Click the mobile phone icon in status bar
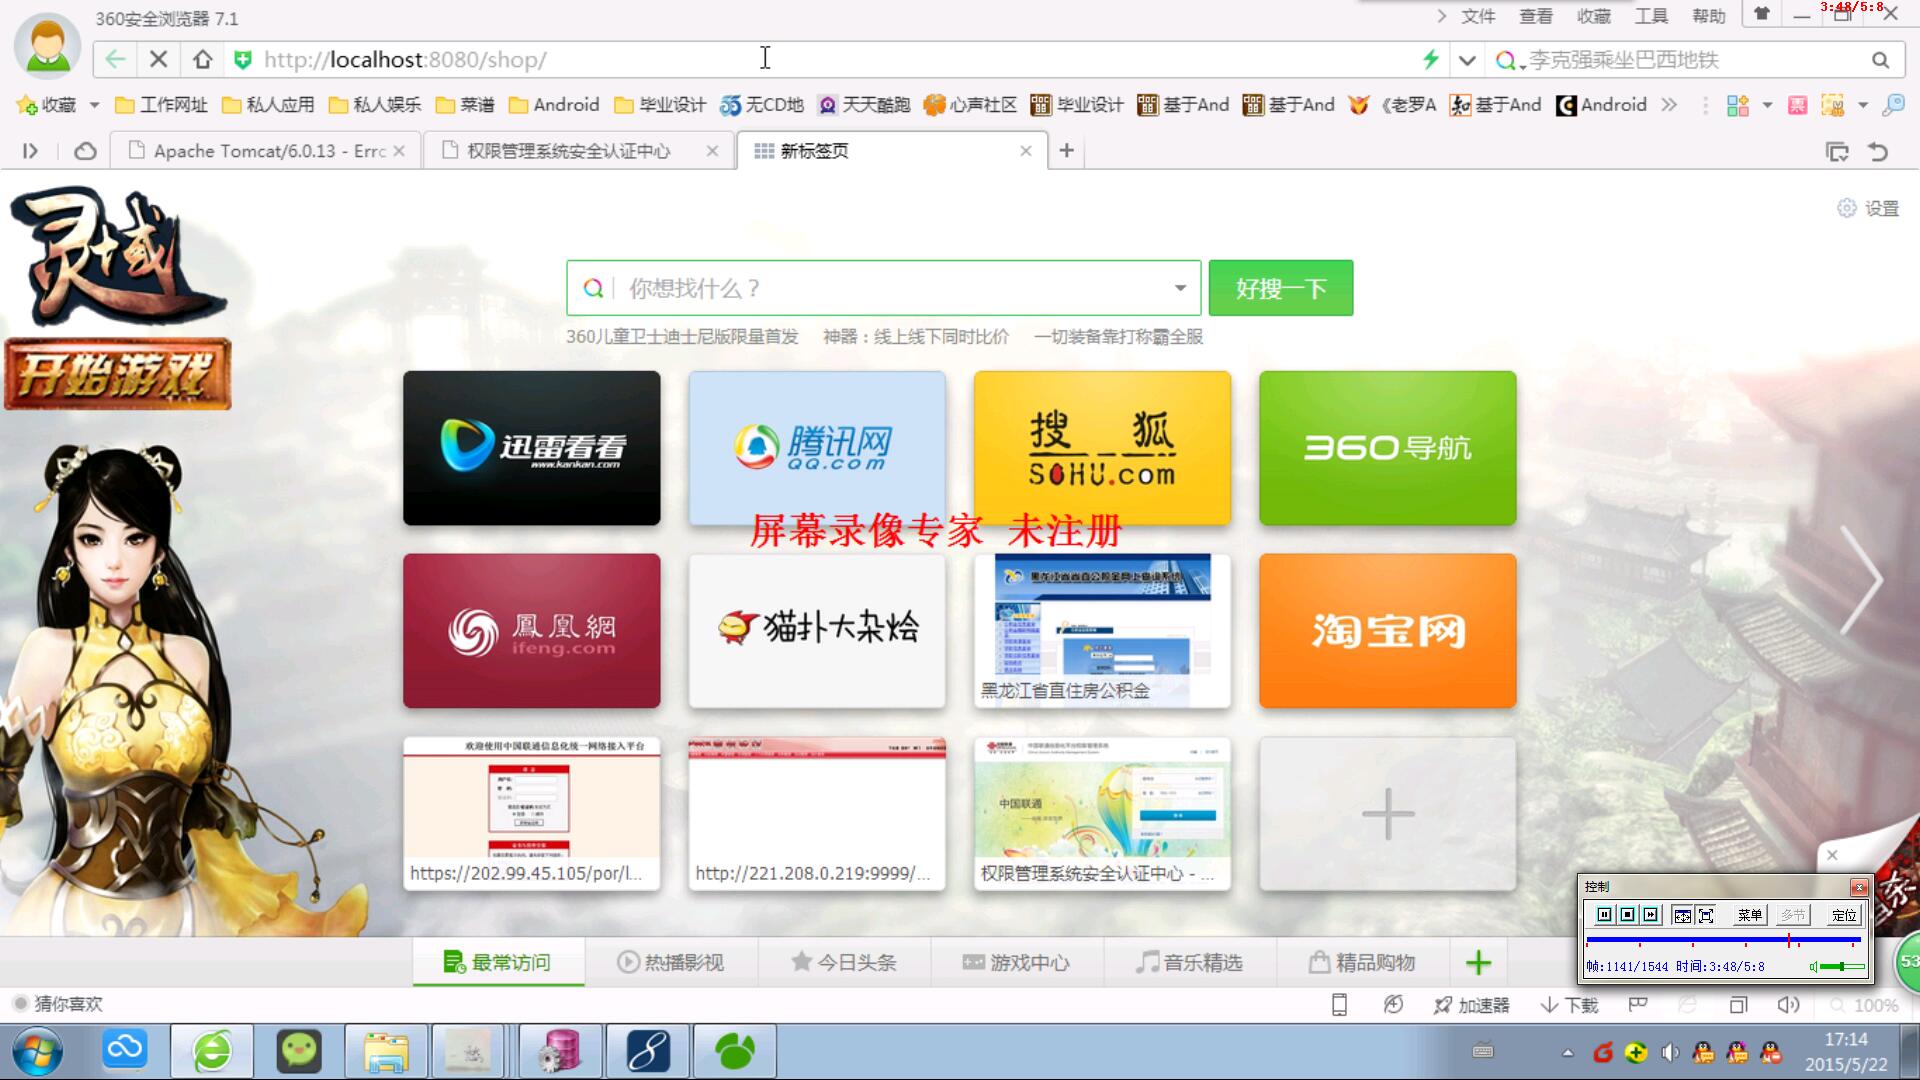 click(x=1339, y=1005)
